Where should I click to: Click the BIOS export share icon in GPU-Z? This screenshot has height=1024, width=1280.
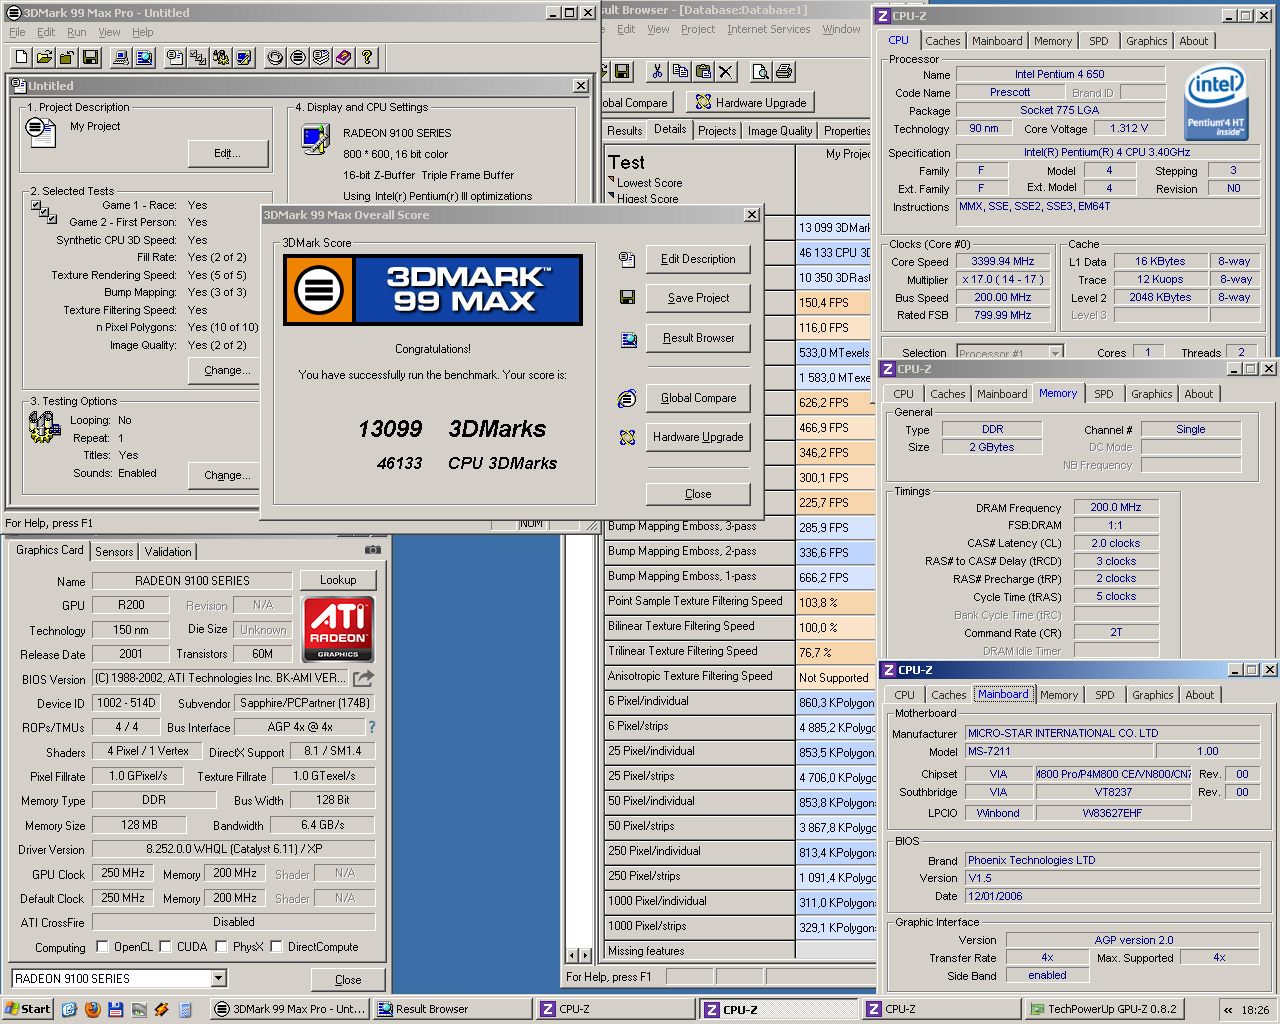tap(363, 678)
